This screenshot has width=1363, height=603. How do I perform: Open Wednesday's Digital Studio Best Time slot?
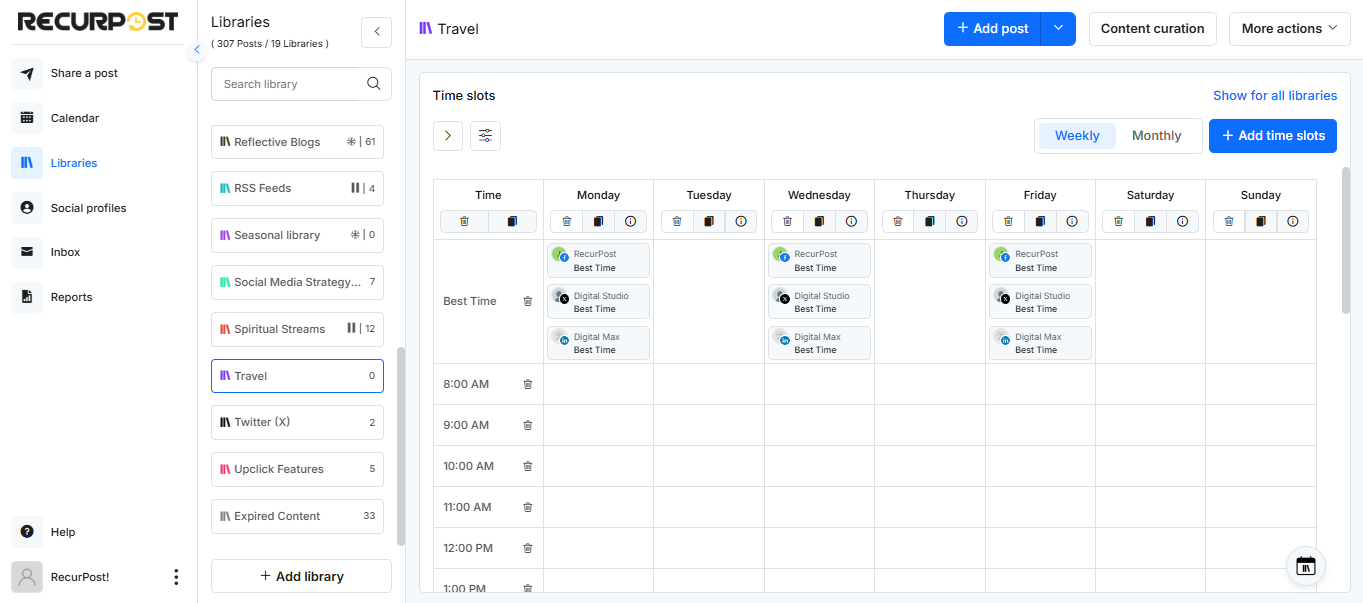819,302
